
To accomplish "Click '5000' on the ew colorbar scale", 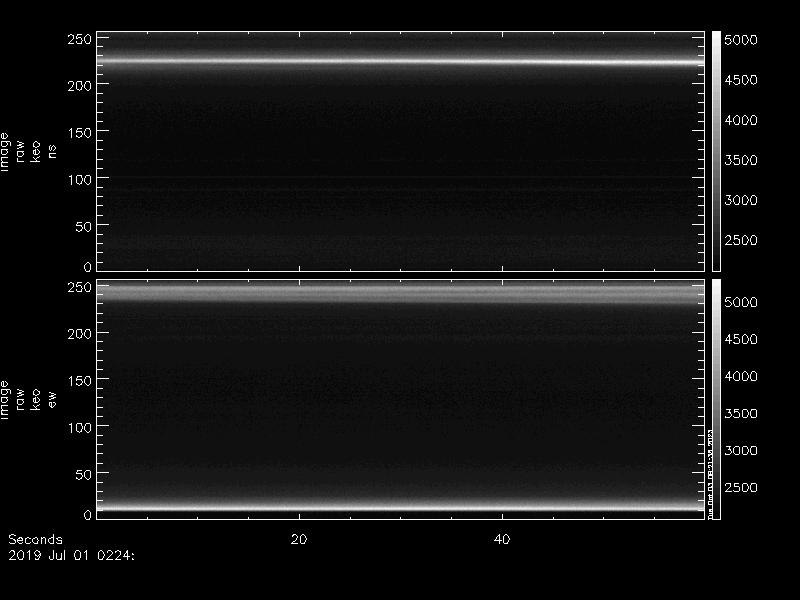I will click(x=741, y=302).
